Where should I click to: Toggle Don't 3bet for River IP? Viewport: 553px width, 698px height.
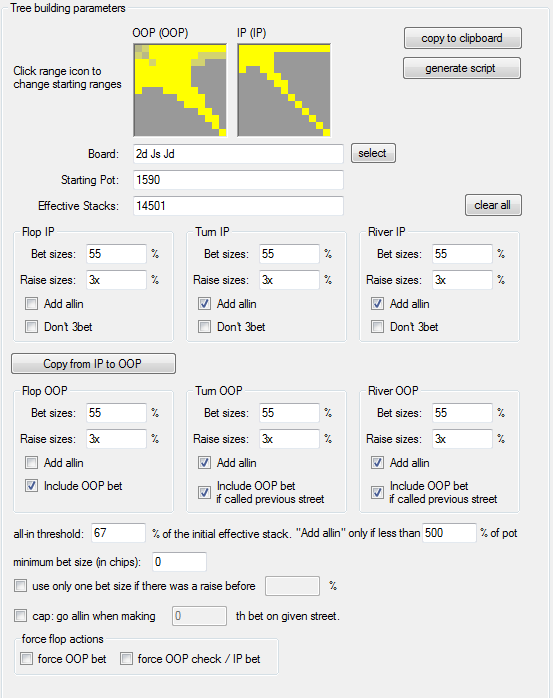click(x=377, y=327)
